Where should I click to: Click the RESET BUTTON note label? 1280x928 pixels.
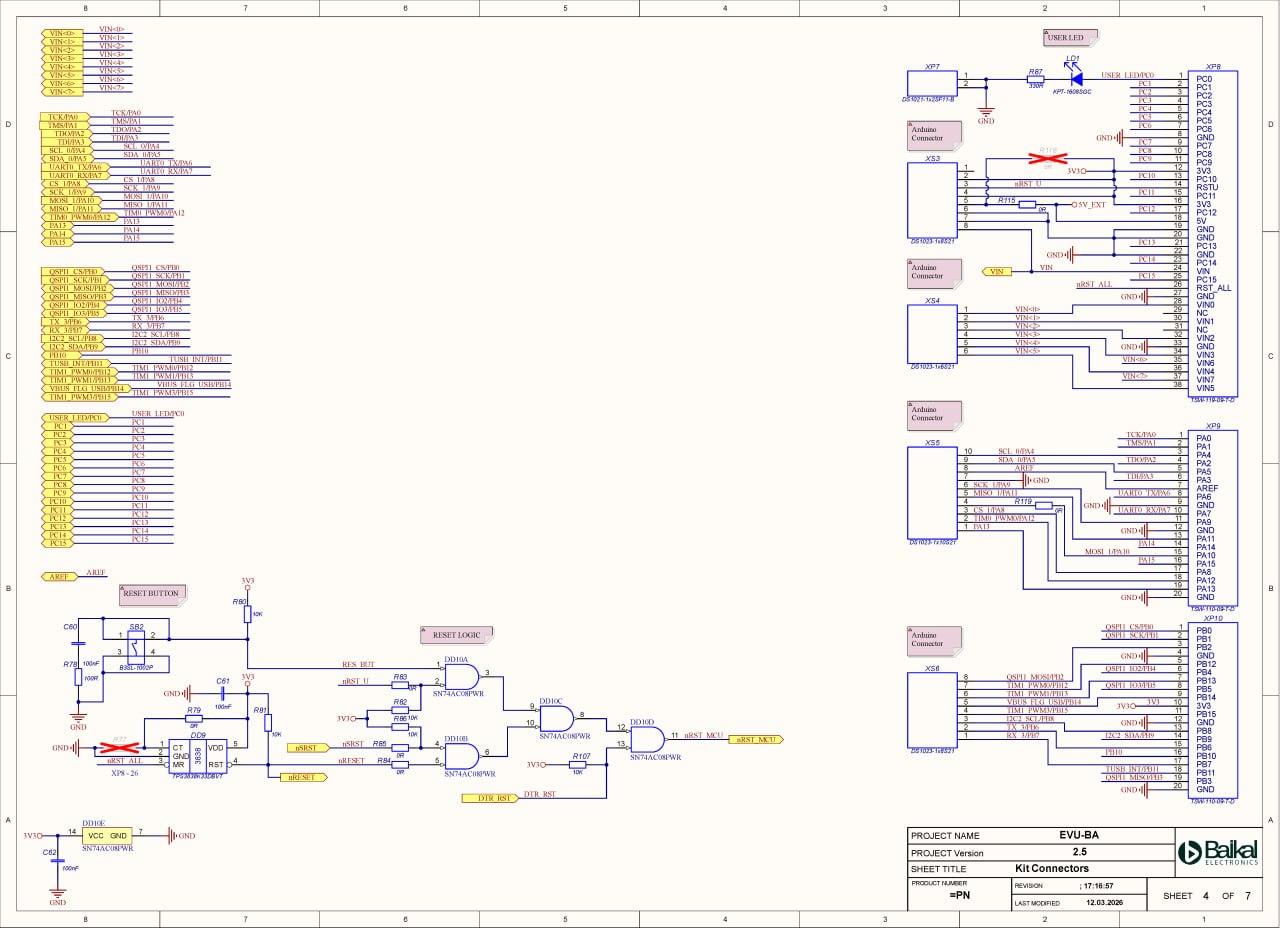click(x=151, y=594)
